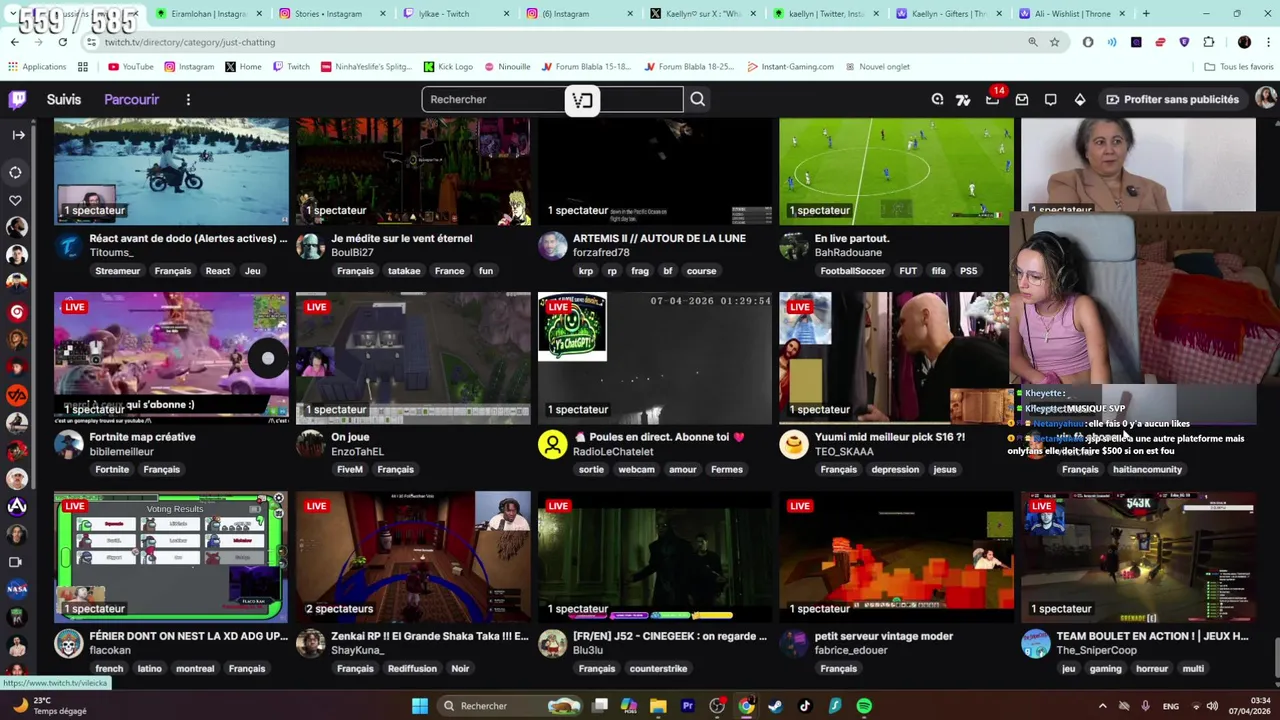Open the chat bubble icon in the Twitch header
This screenshot has height=720, width=1280.
click(1051, 99)
